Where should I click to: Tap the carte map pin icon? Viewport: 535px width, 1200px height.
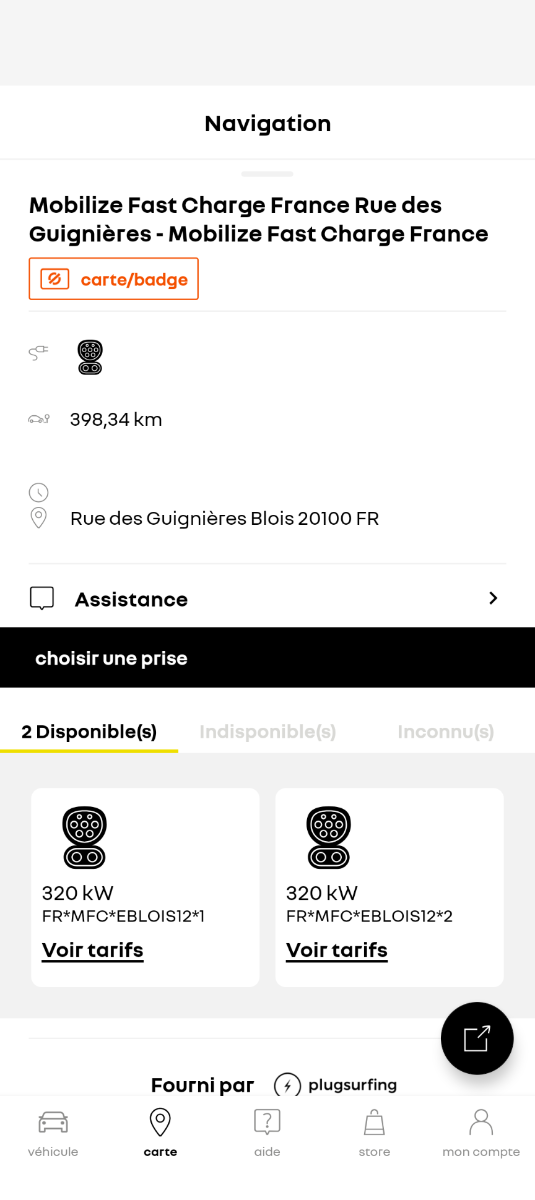[x=160, y=1122]
